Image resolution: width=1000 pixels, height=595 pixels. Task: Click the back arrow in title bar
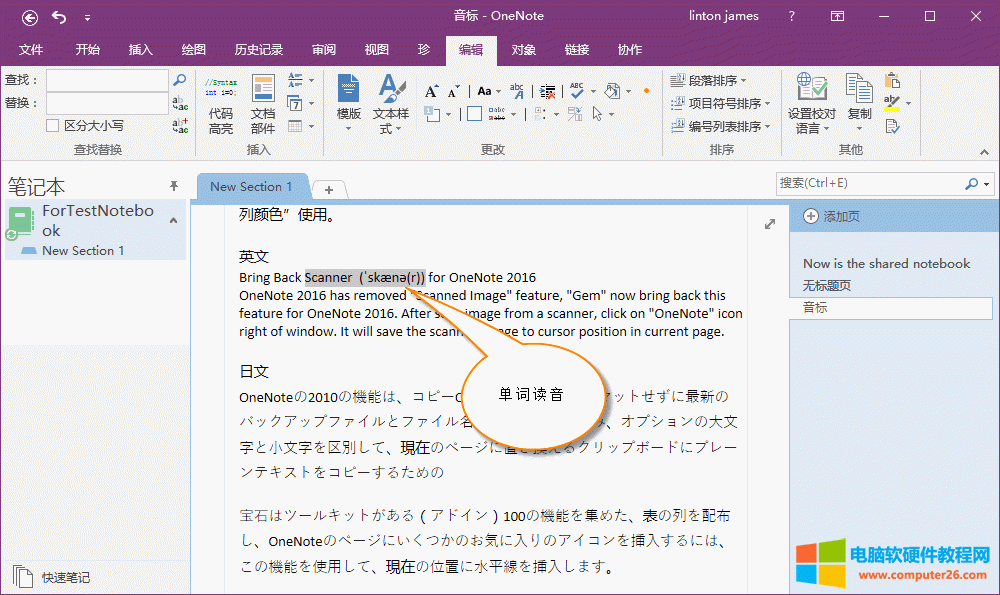(x=30, y=17)
